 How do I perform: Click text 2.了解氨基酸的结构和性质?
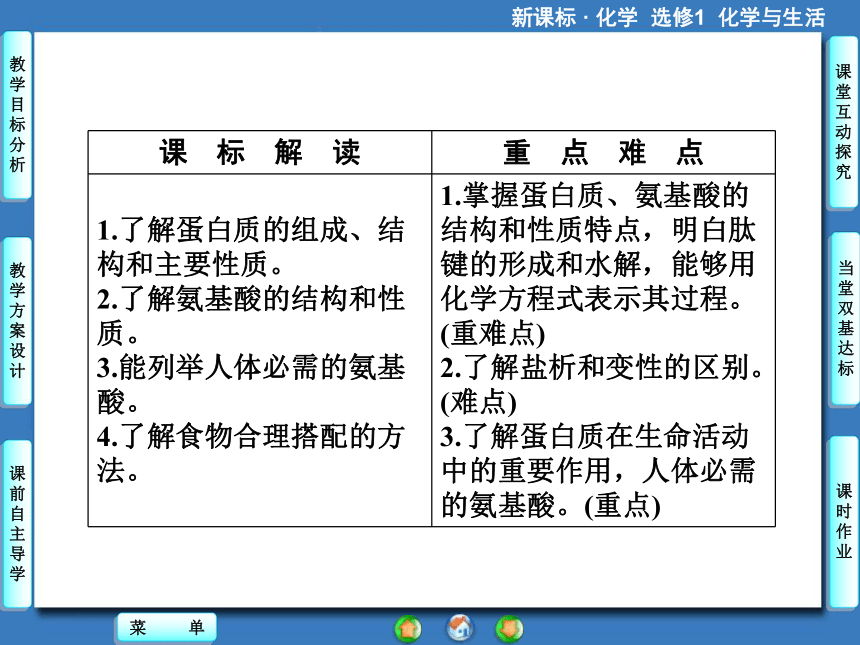pos(251,315)
